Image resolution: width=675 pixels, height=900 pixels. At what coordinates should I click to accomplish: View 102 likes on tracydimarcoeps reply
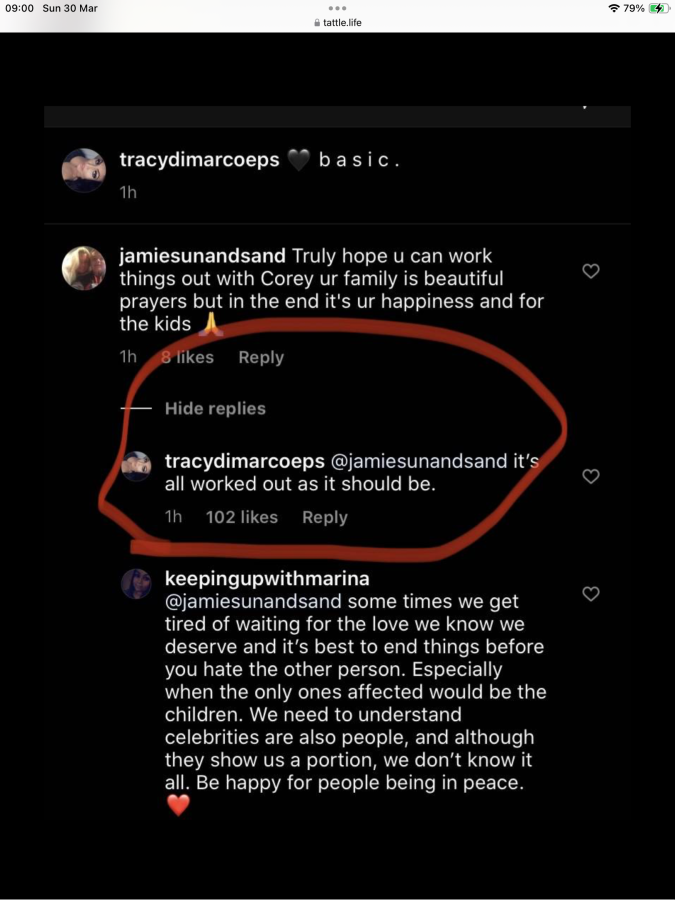[x=242, y=517]
